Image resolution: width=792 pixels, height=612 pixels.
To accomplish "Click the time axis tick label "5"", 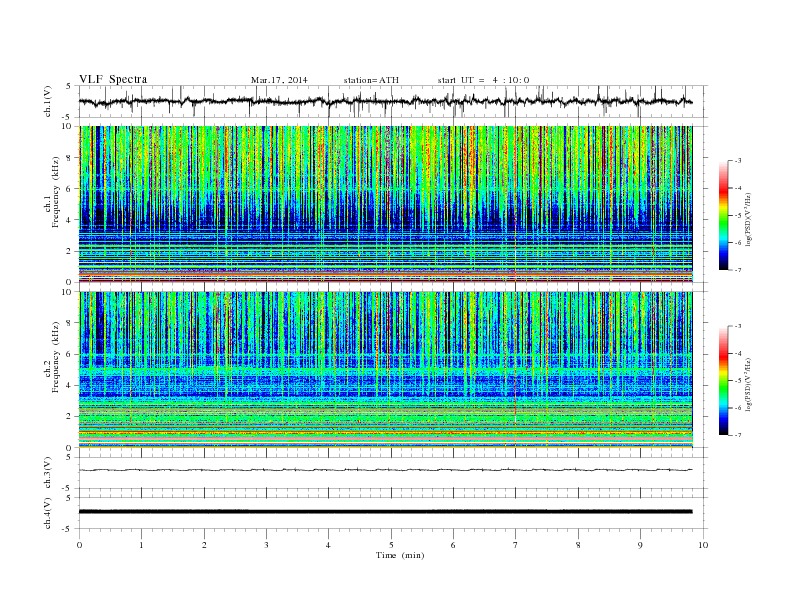I will 391,545.
